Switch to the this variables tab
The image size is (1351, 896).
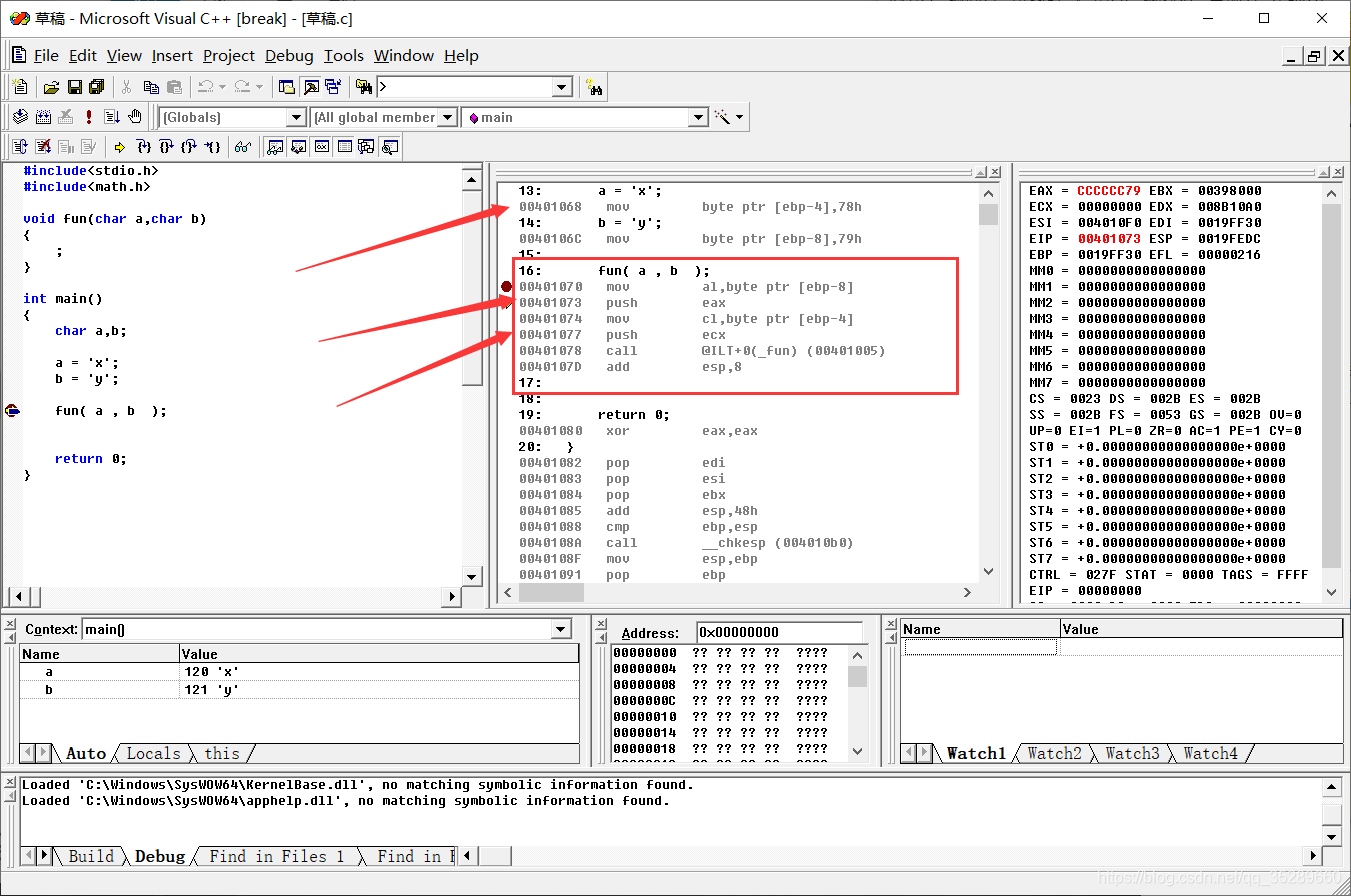(x=221, y=753)
